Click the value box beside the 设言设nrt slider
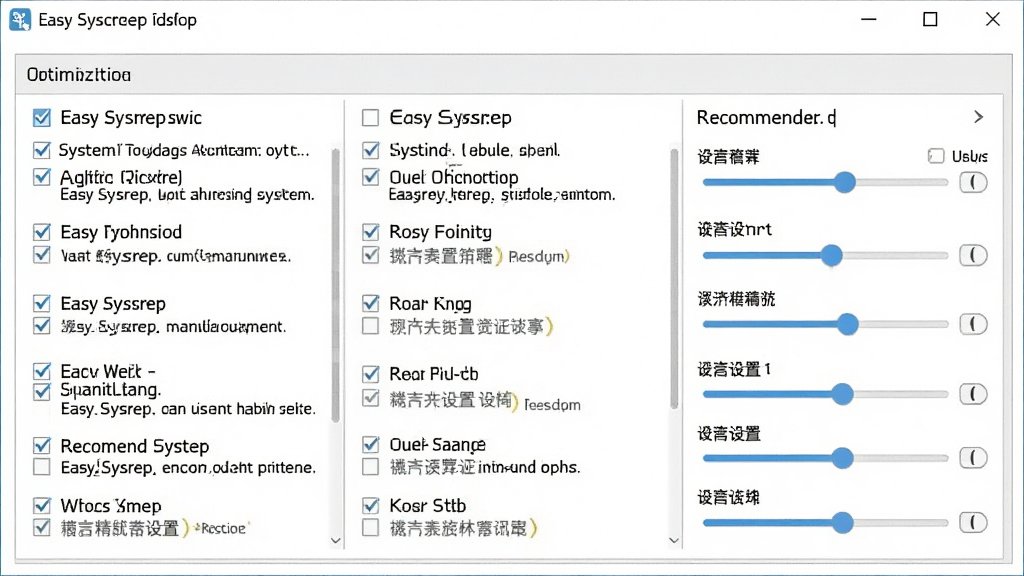1024x576 pixels. click(973, 255)
